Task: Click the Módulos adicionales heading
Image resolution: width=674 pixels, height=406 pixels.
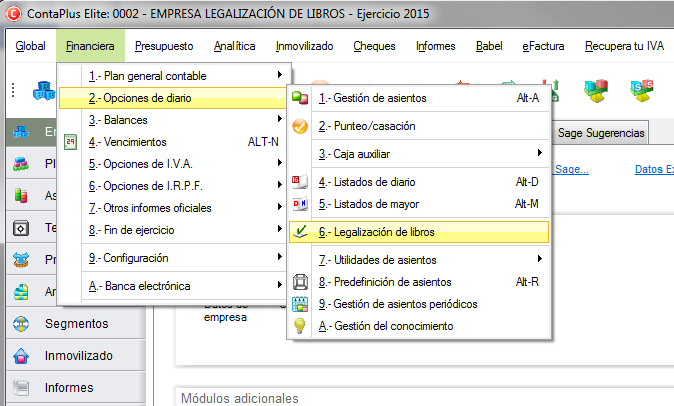Action: [x=239, y=398]
